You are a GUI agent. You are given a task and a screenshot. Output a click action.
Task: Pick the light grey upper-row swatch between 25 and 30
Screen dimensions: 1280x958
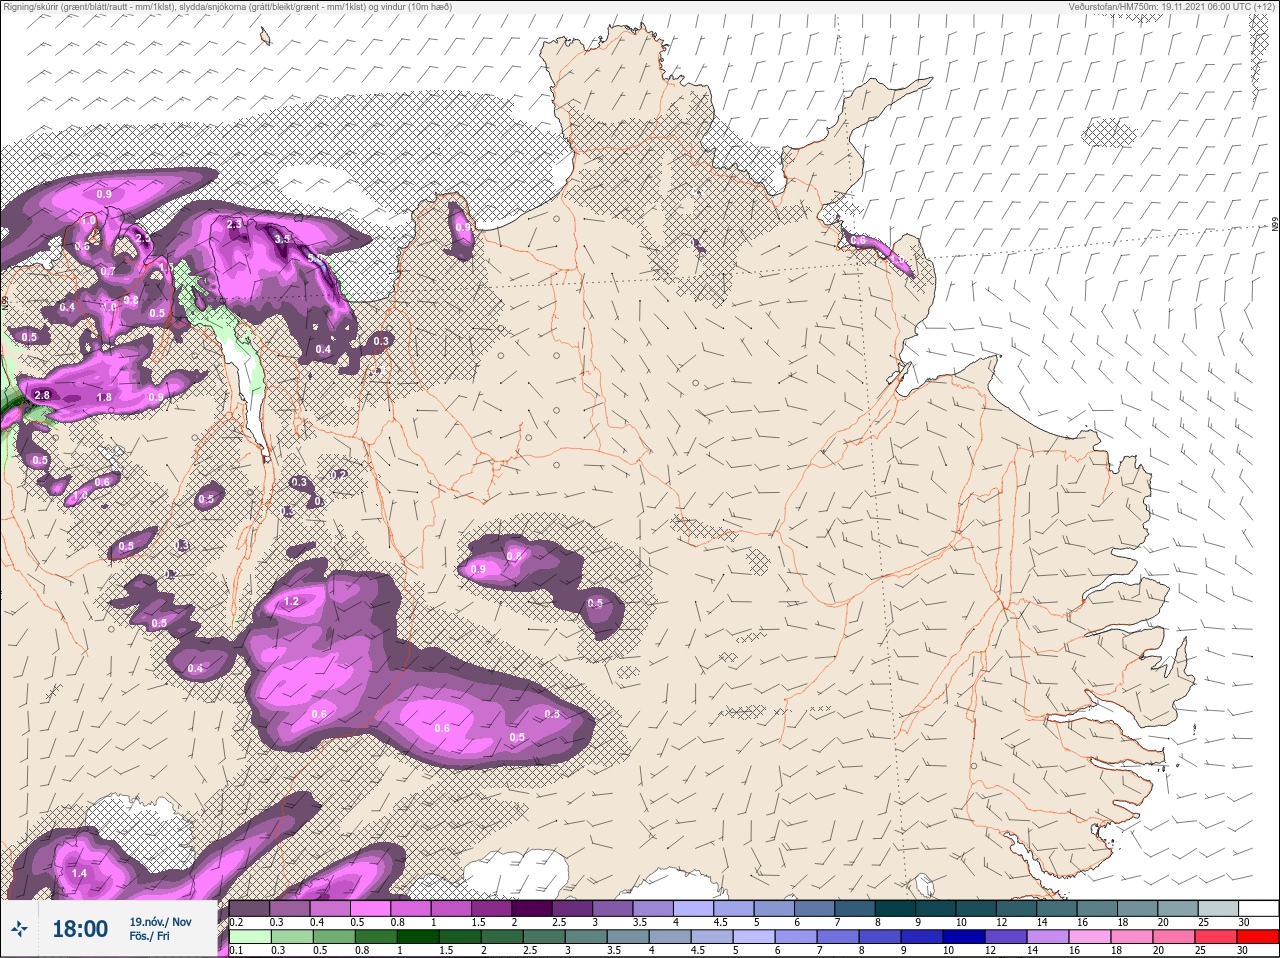tap(1218, 908)
